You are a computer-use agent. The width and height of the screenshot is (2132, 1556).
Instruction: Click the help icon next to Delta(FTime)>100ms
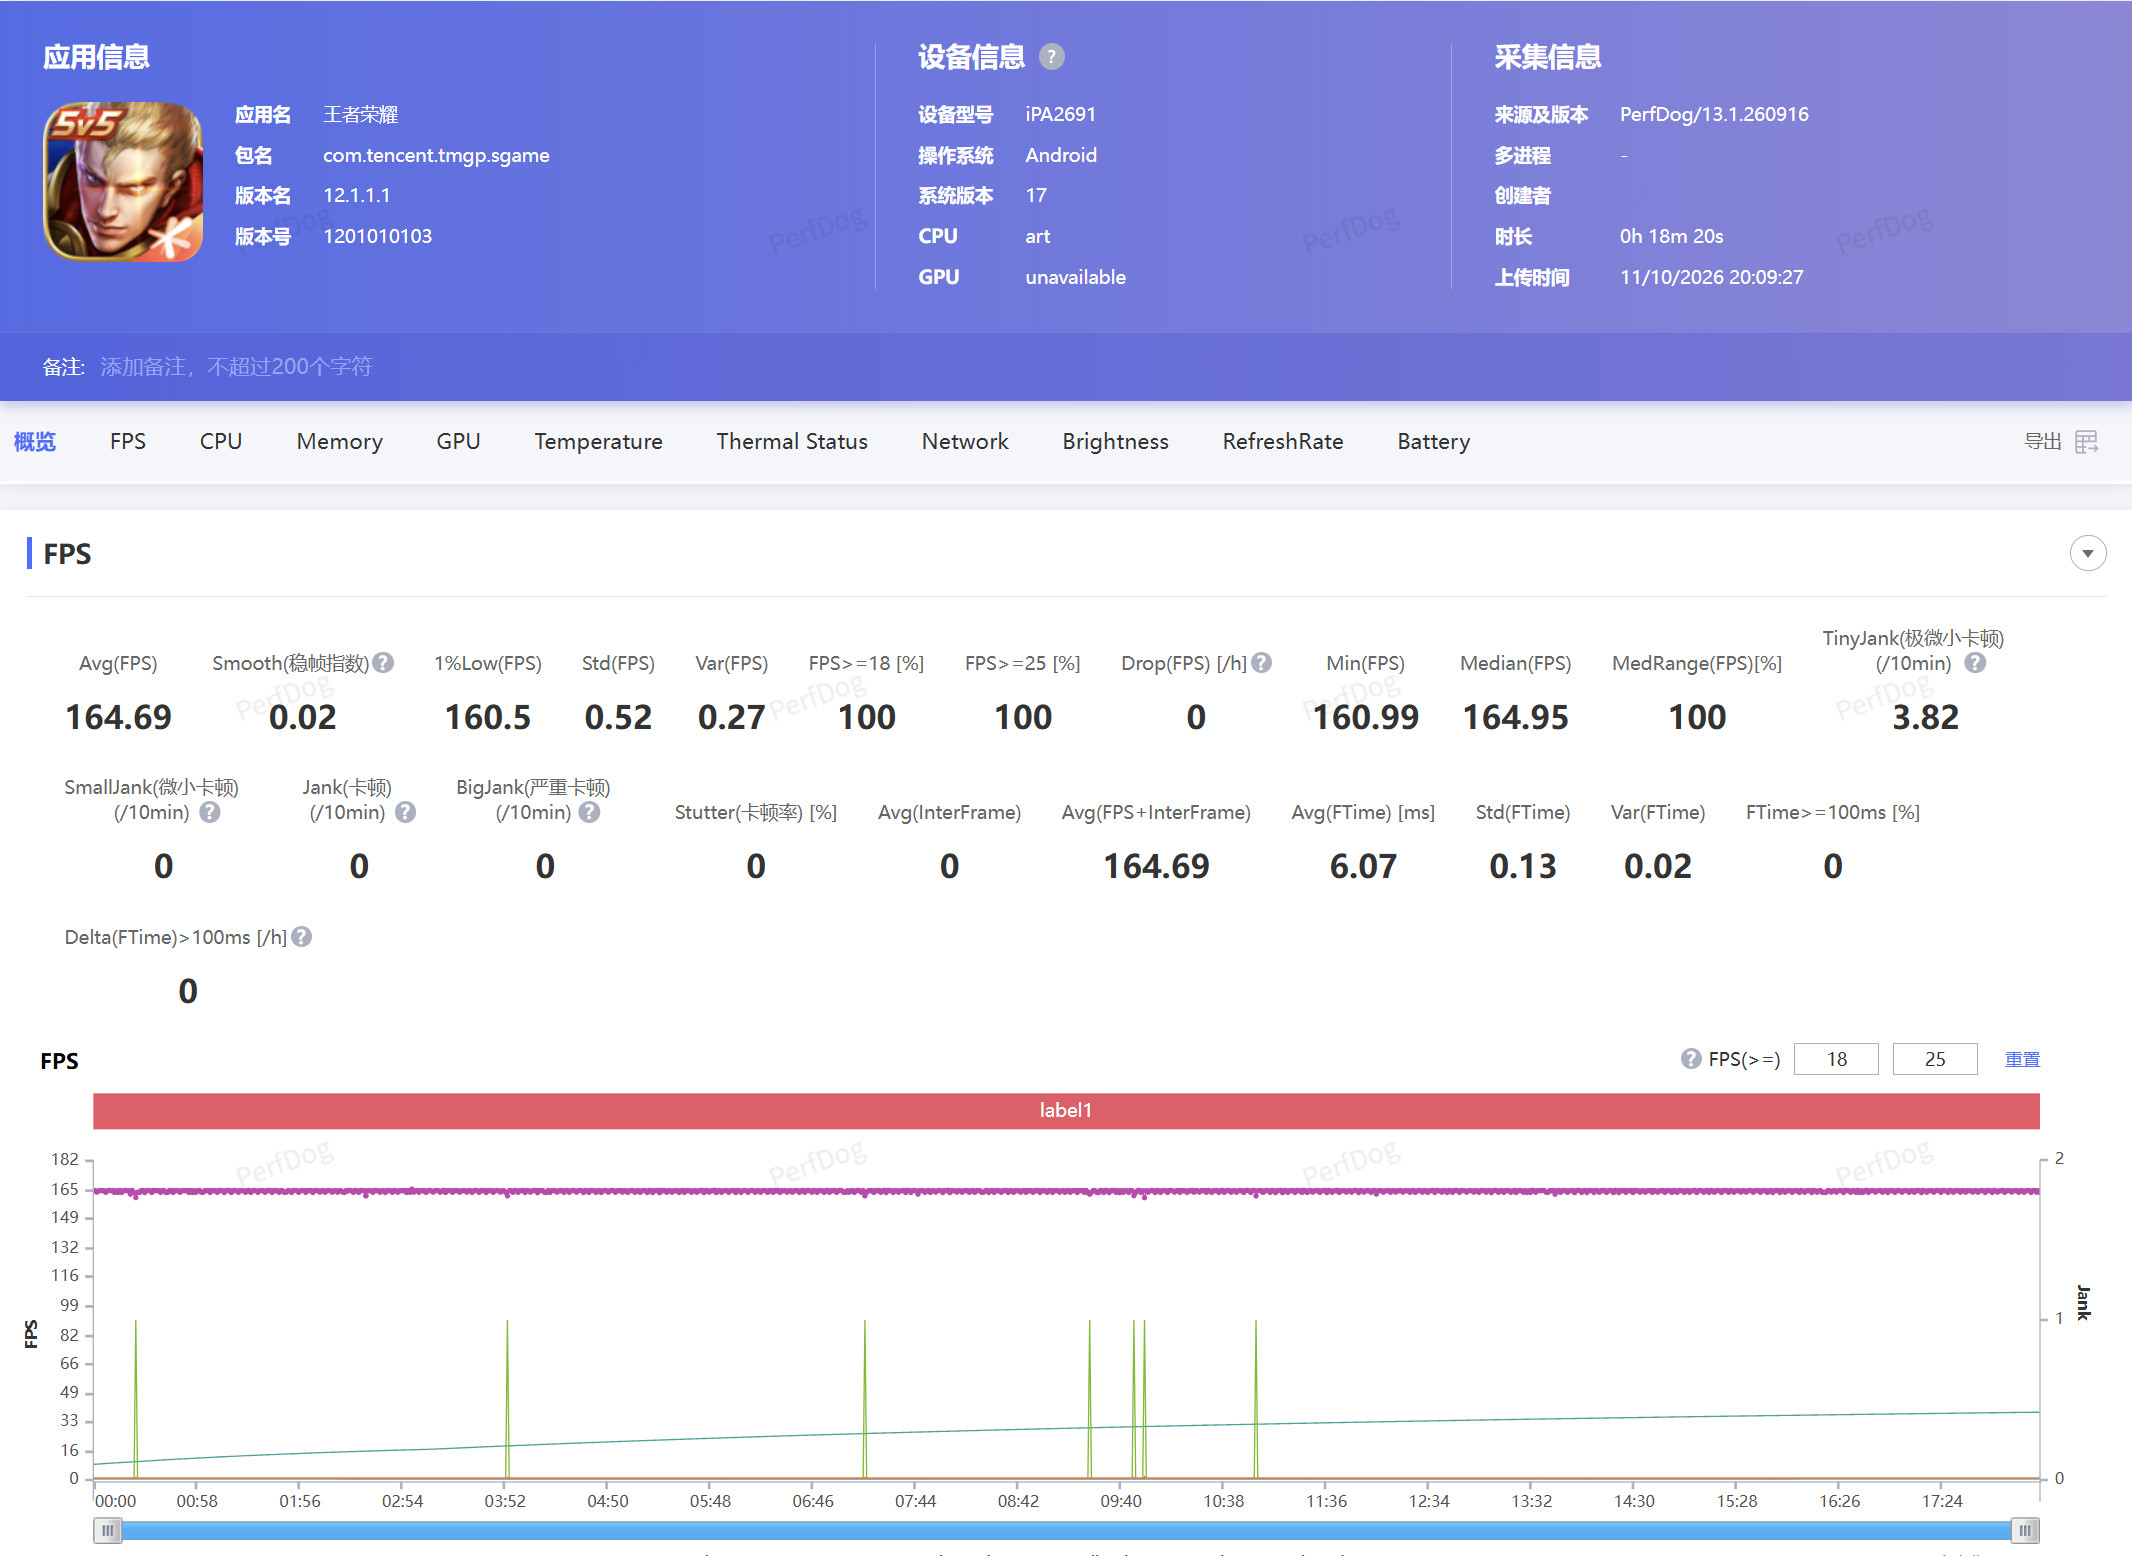coord(301,937)
